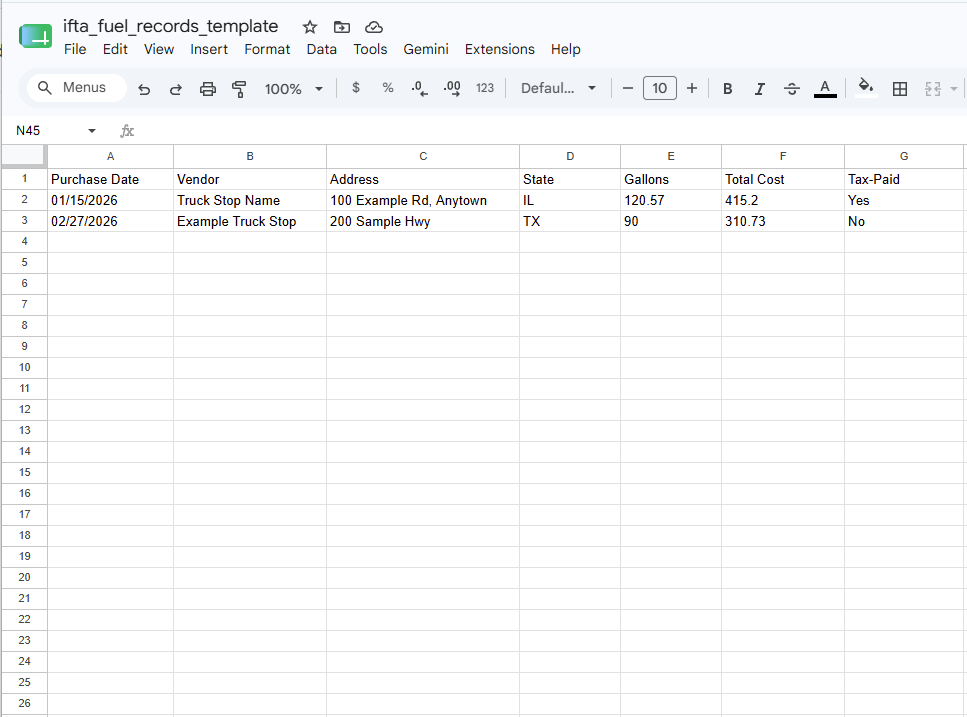967x717 pixels.
Task: Open the 100% zoom dropdown
Action: point(293,89)
